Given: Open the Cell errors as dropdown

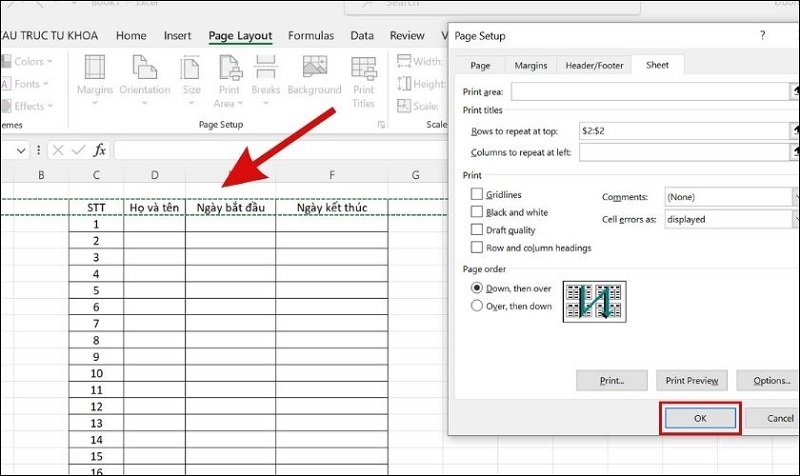Looking at the screenshot, I should [730, 219].
